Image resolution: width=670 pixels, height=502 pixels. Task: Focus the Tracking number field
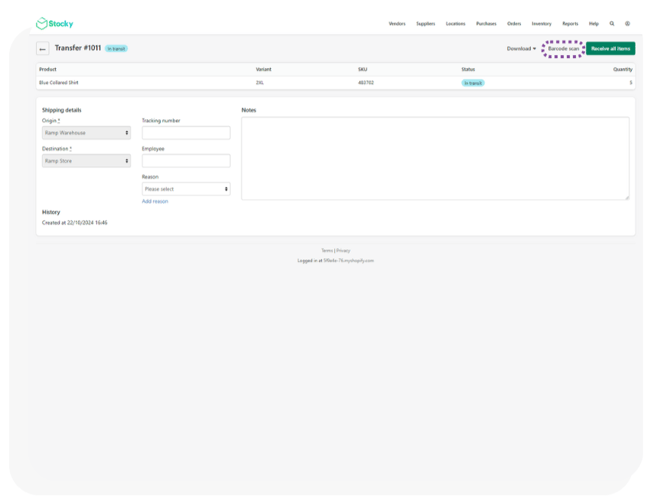[x=186, y=133]
